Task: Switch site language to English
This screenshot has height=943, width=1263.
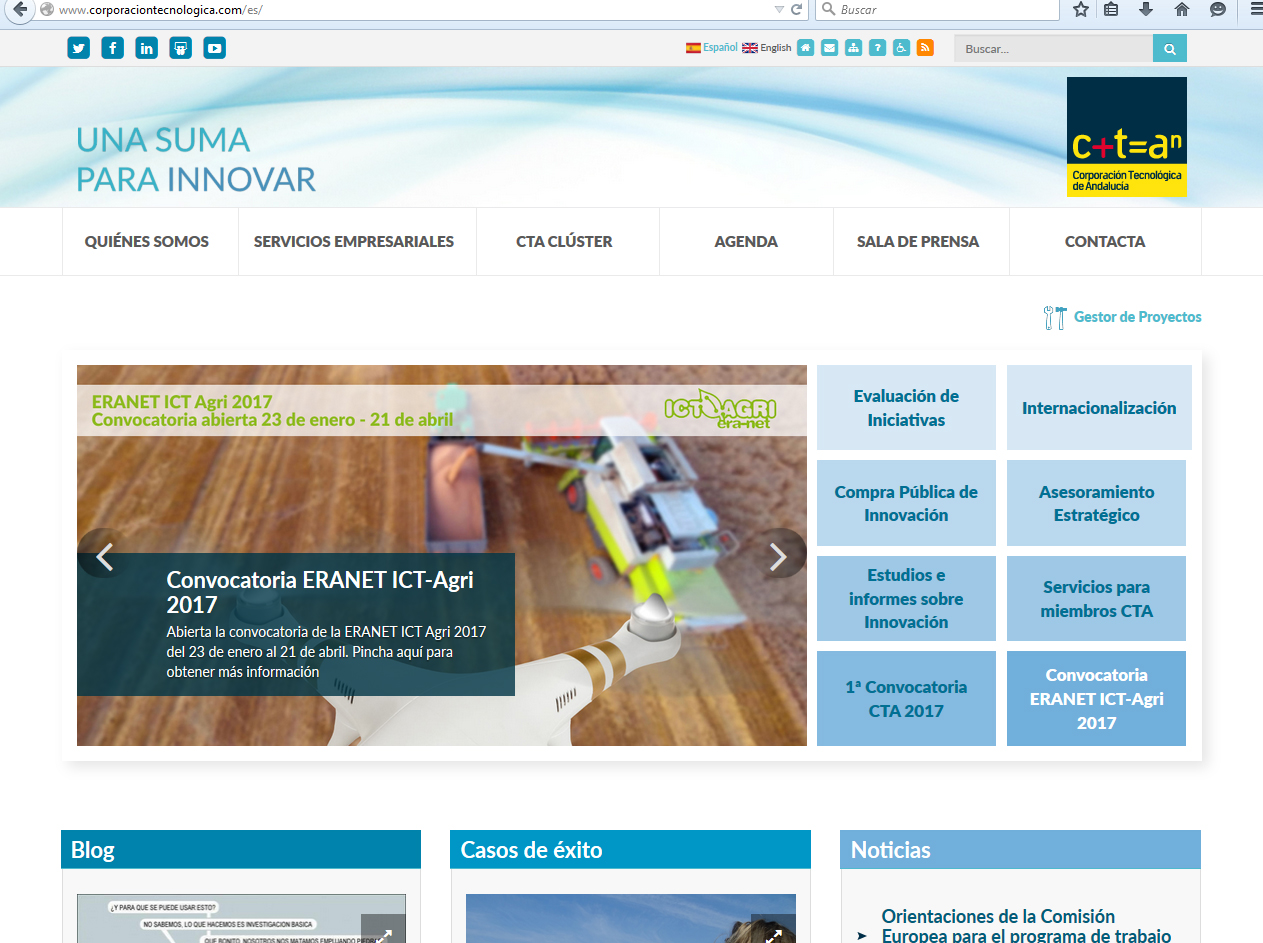Action: coord(767,47)
